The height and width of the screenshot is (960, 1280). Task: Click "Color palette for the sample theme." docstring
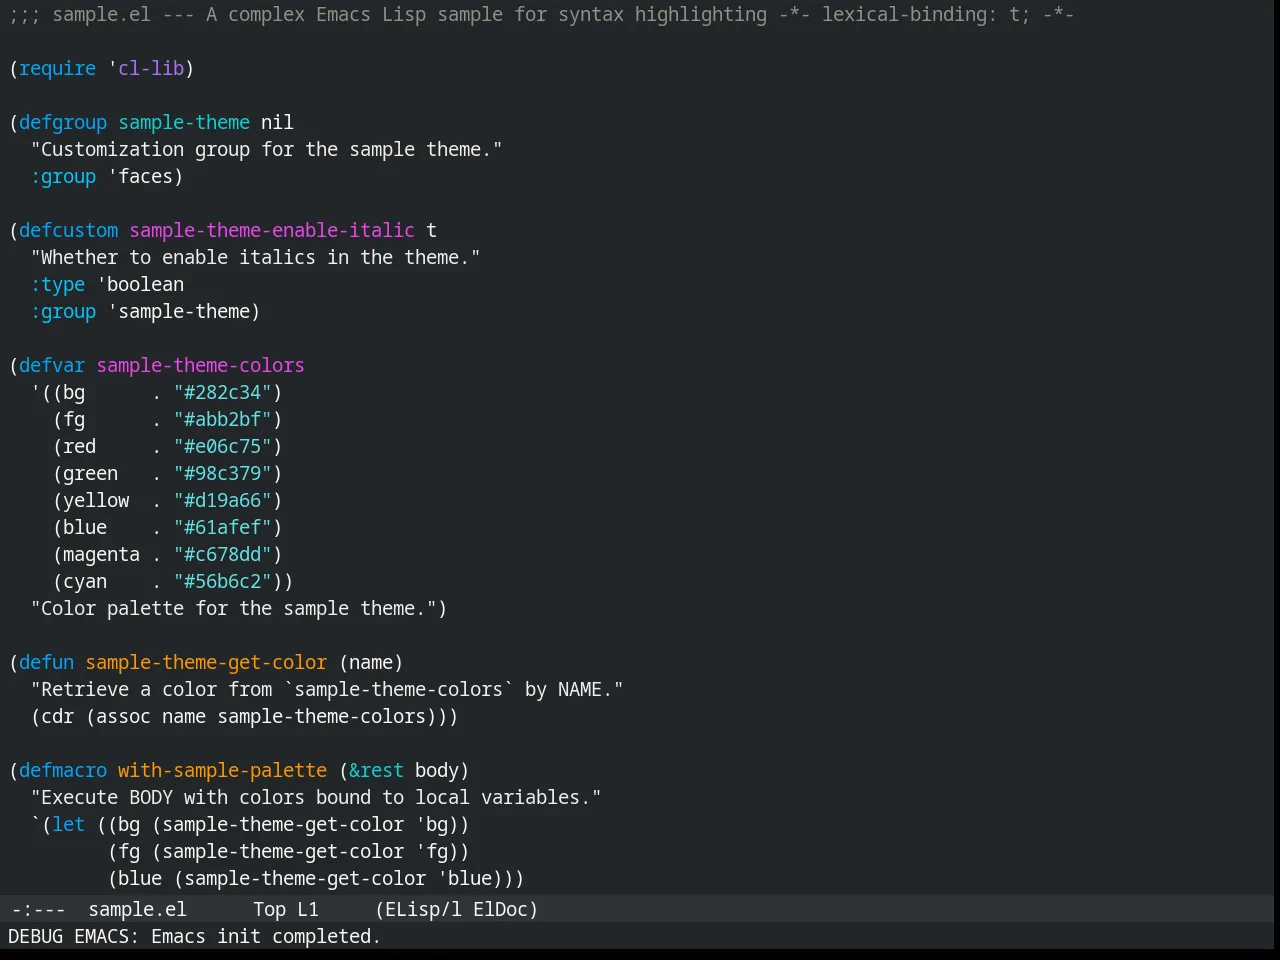pos(234,608)
